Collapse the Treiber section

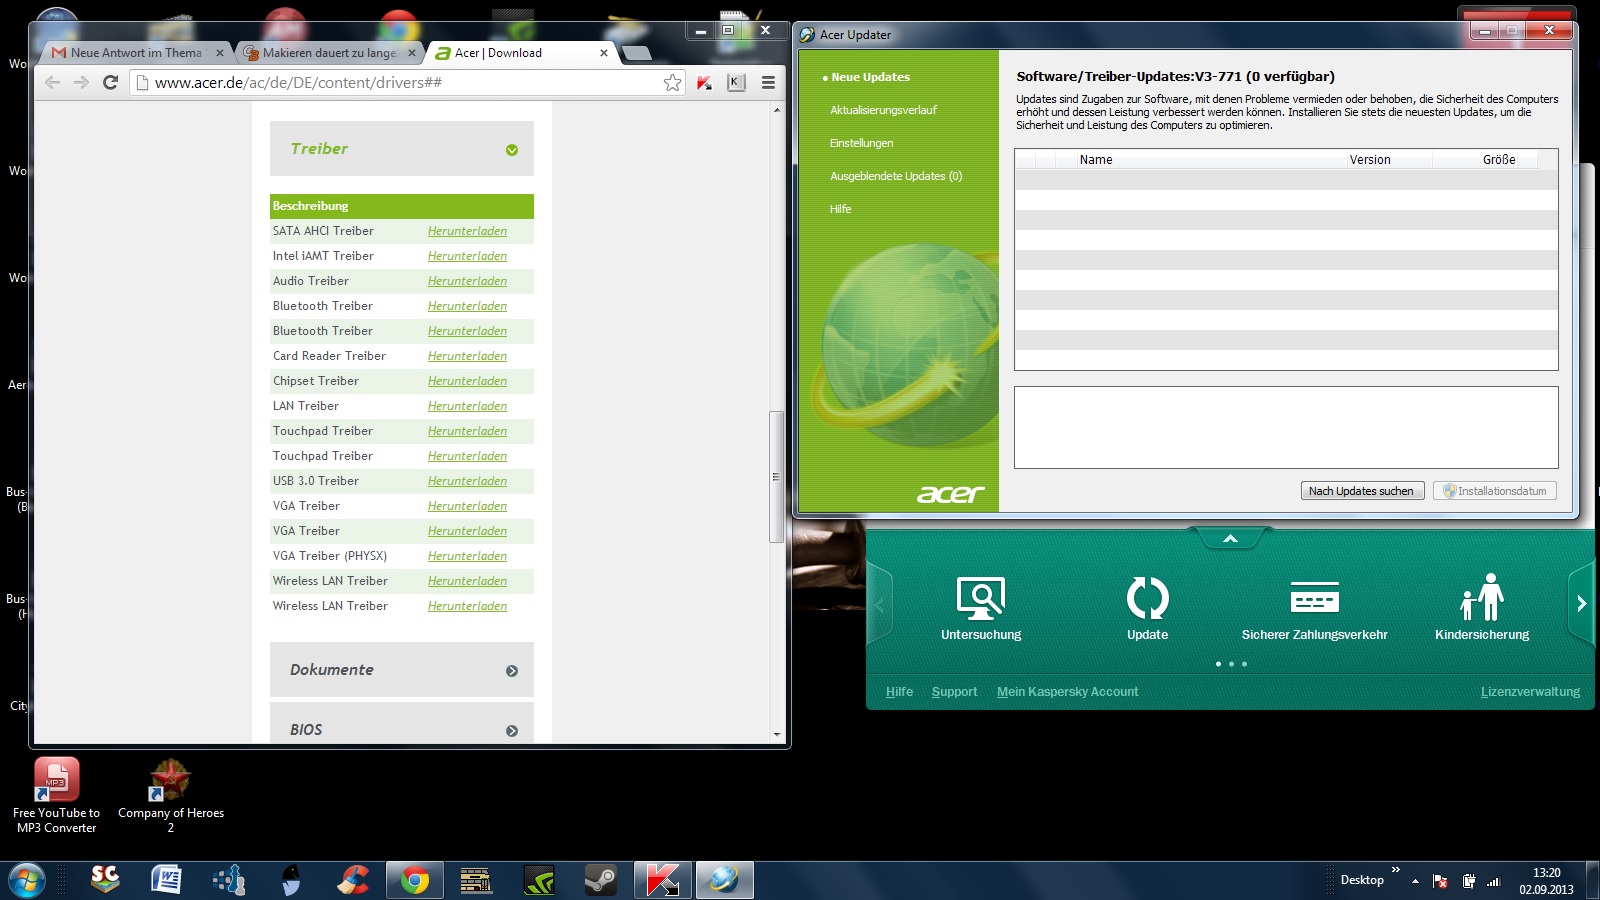pyautogui.click(x=512, y=150)
